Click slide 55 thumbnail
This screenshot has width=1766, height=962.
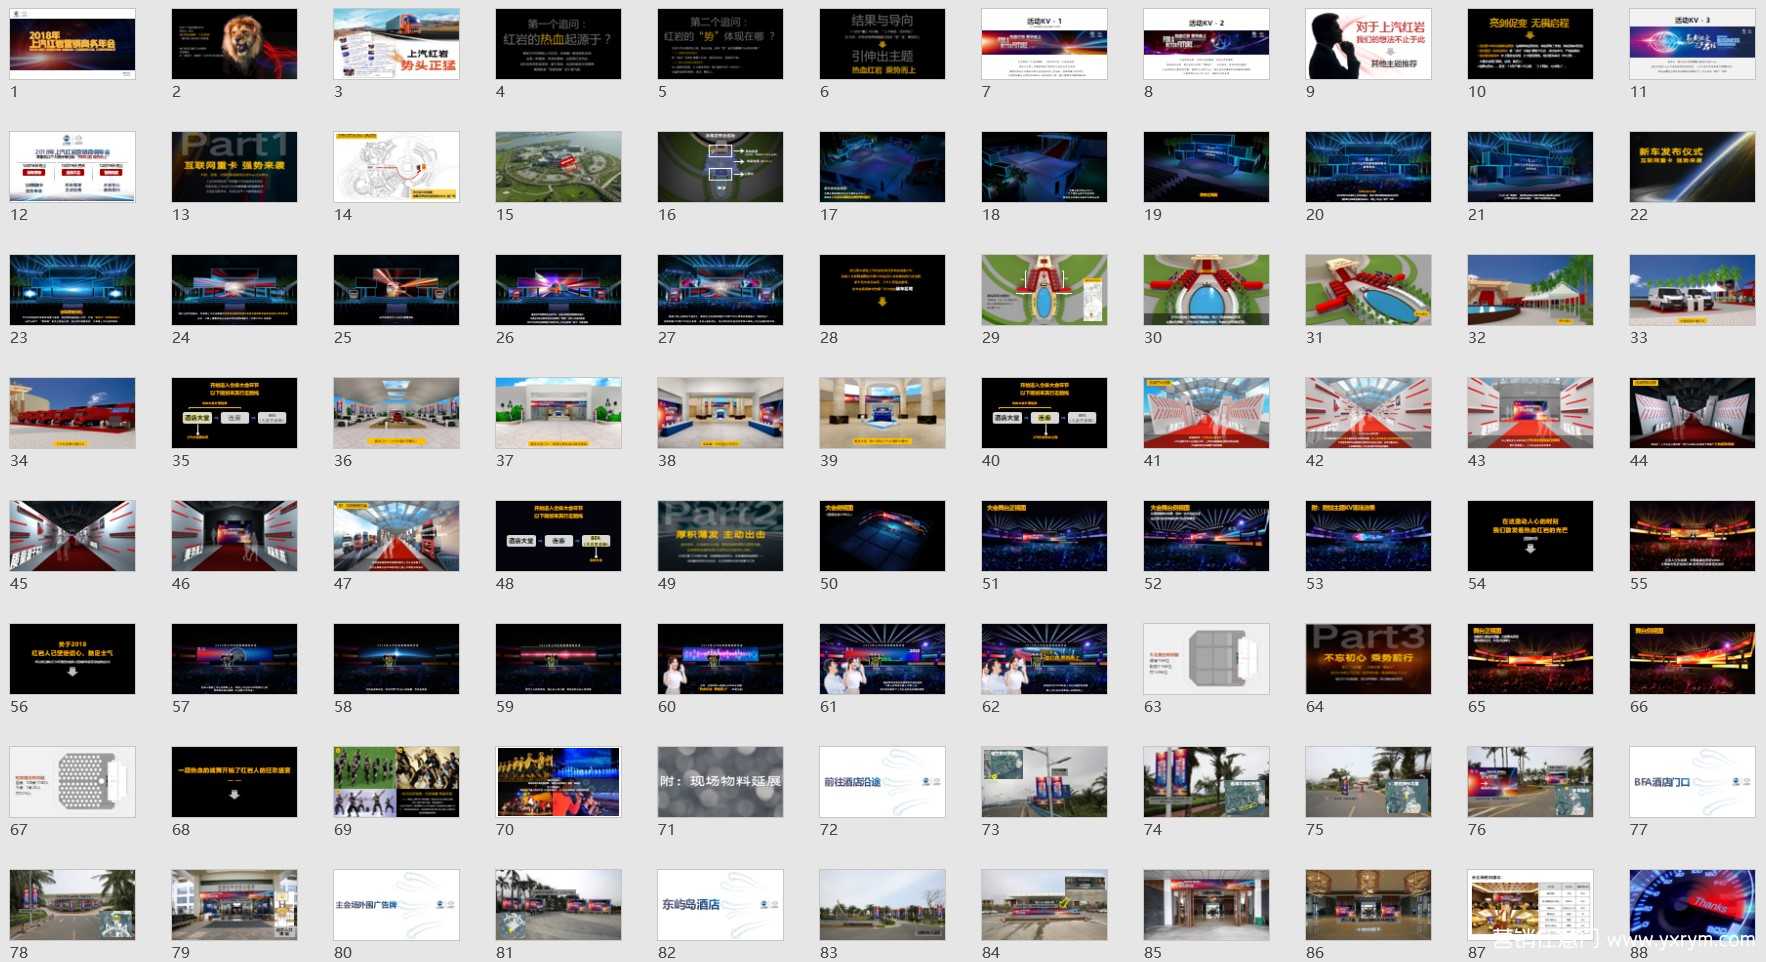pos(1692,536)
